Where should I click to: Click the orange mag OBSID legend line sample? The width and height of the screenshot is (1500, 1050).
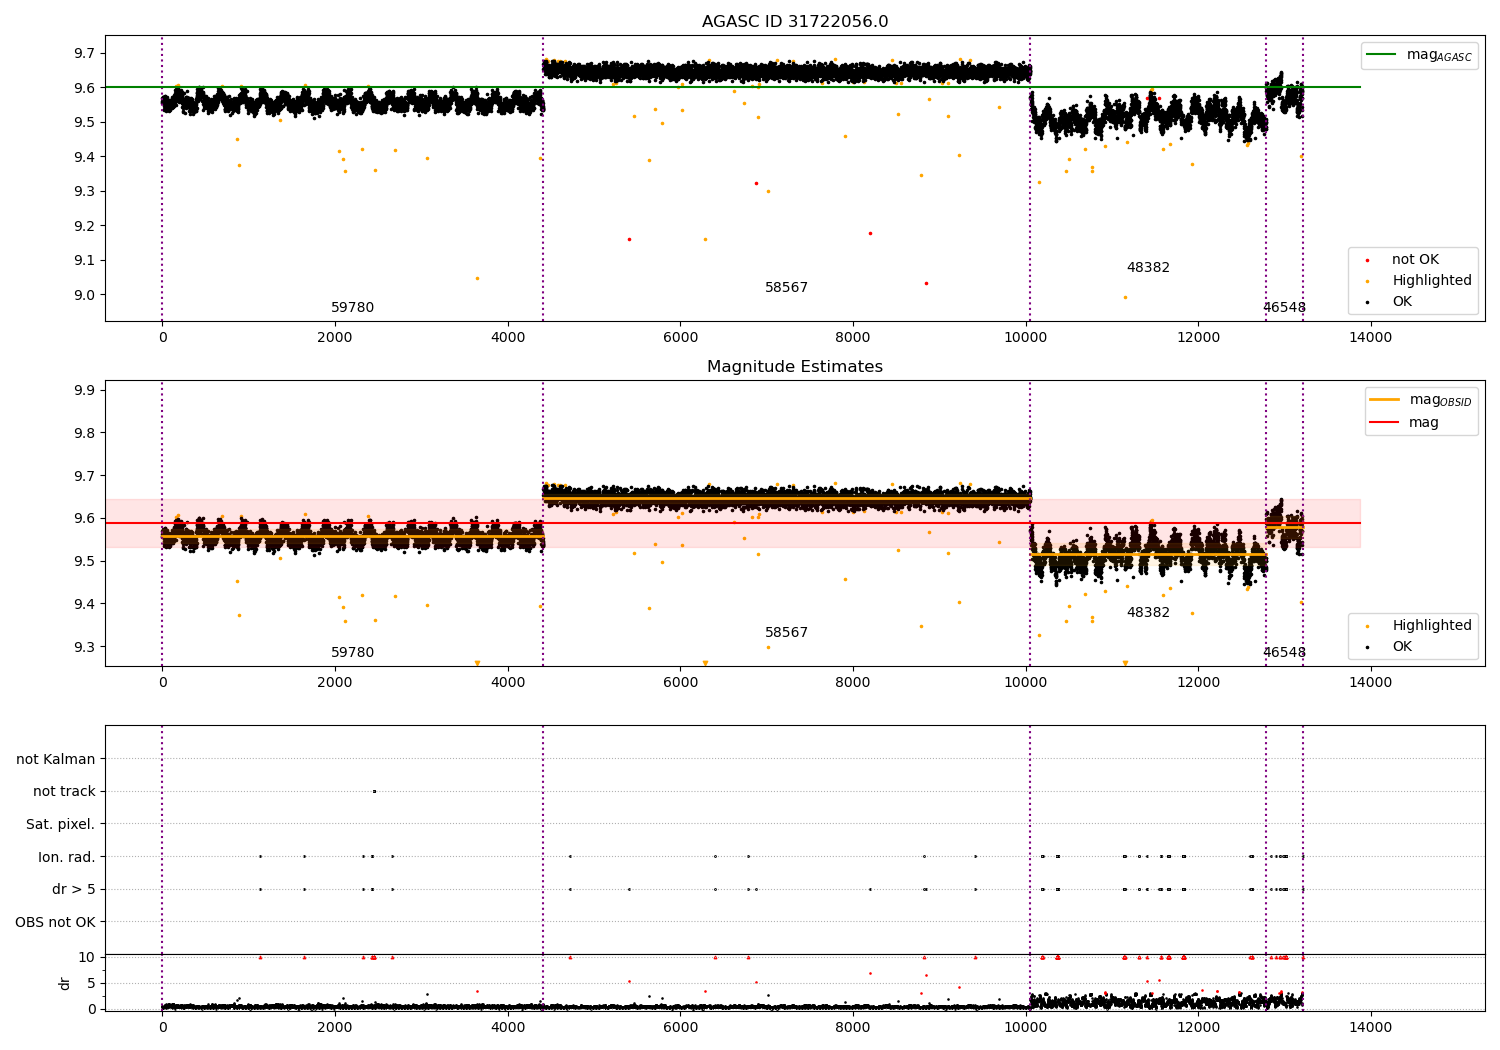1385,400
